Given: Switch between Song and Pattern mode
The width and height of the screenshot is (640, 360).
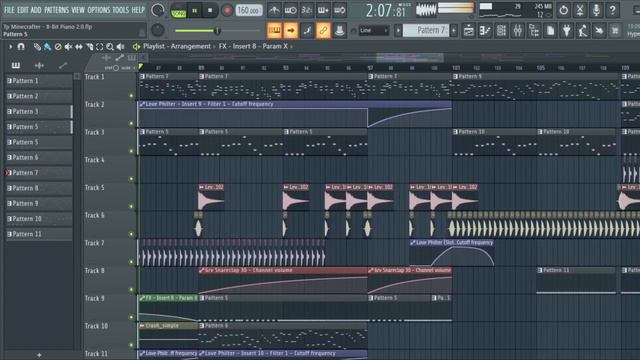Looking at the screenshot, I should [178, 11].
